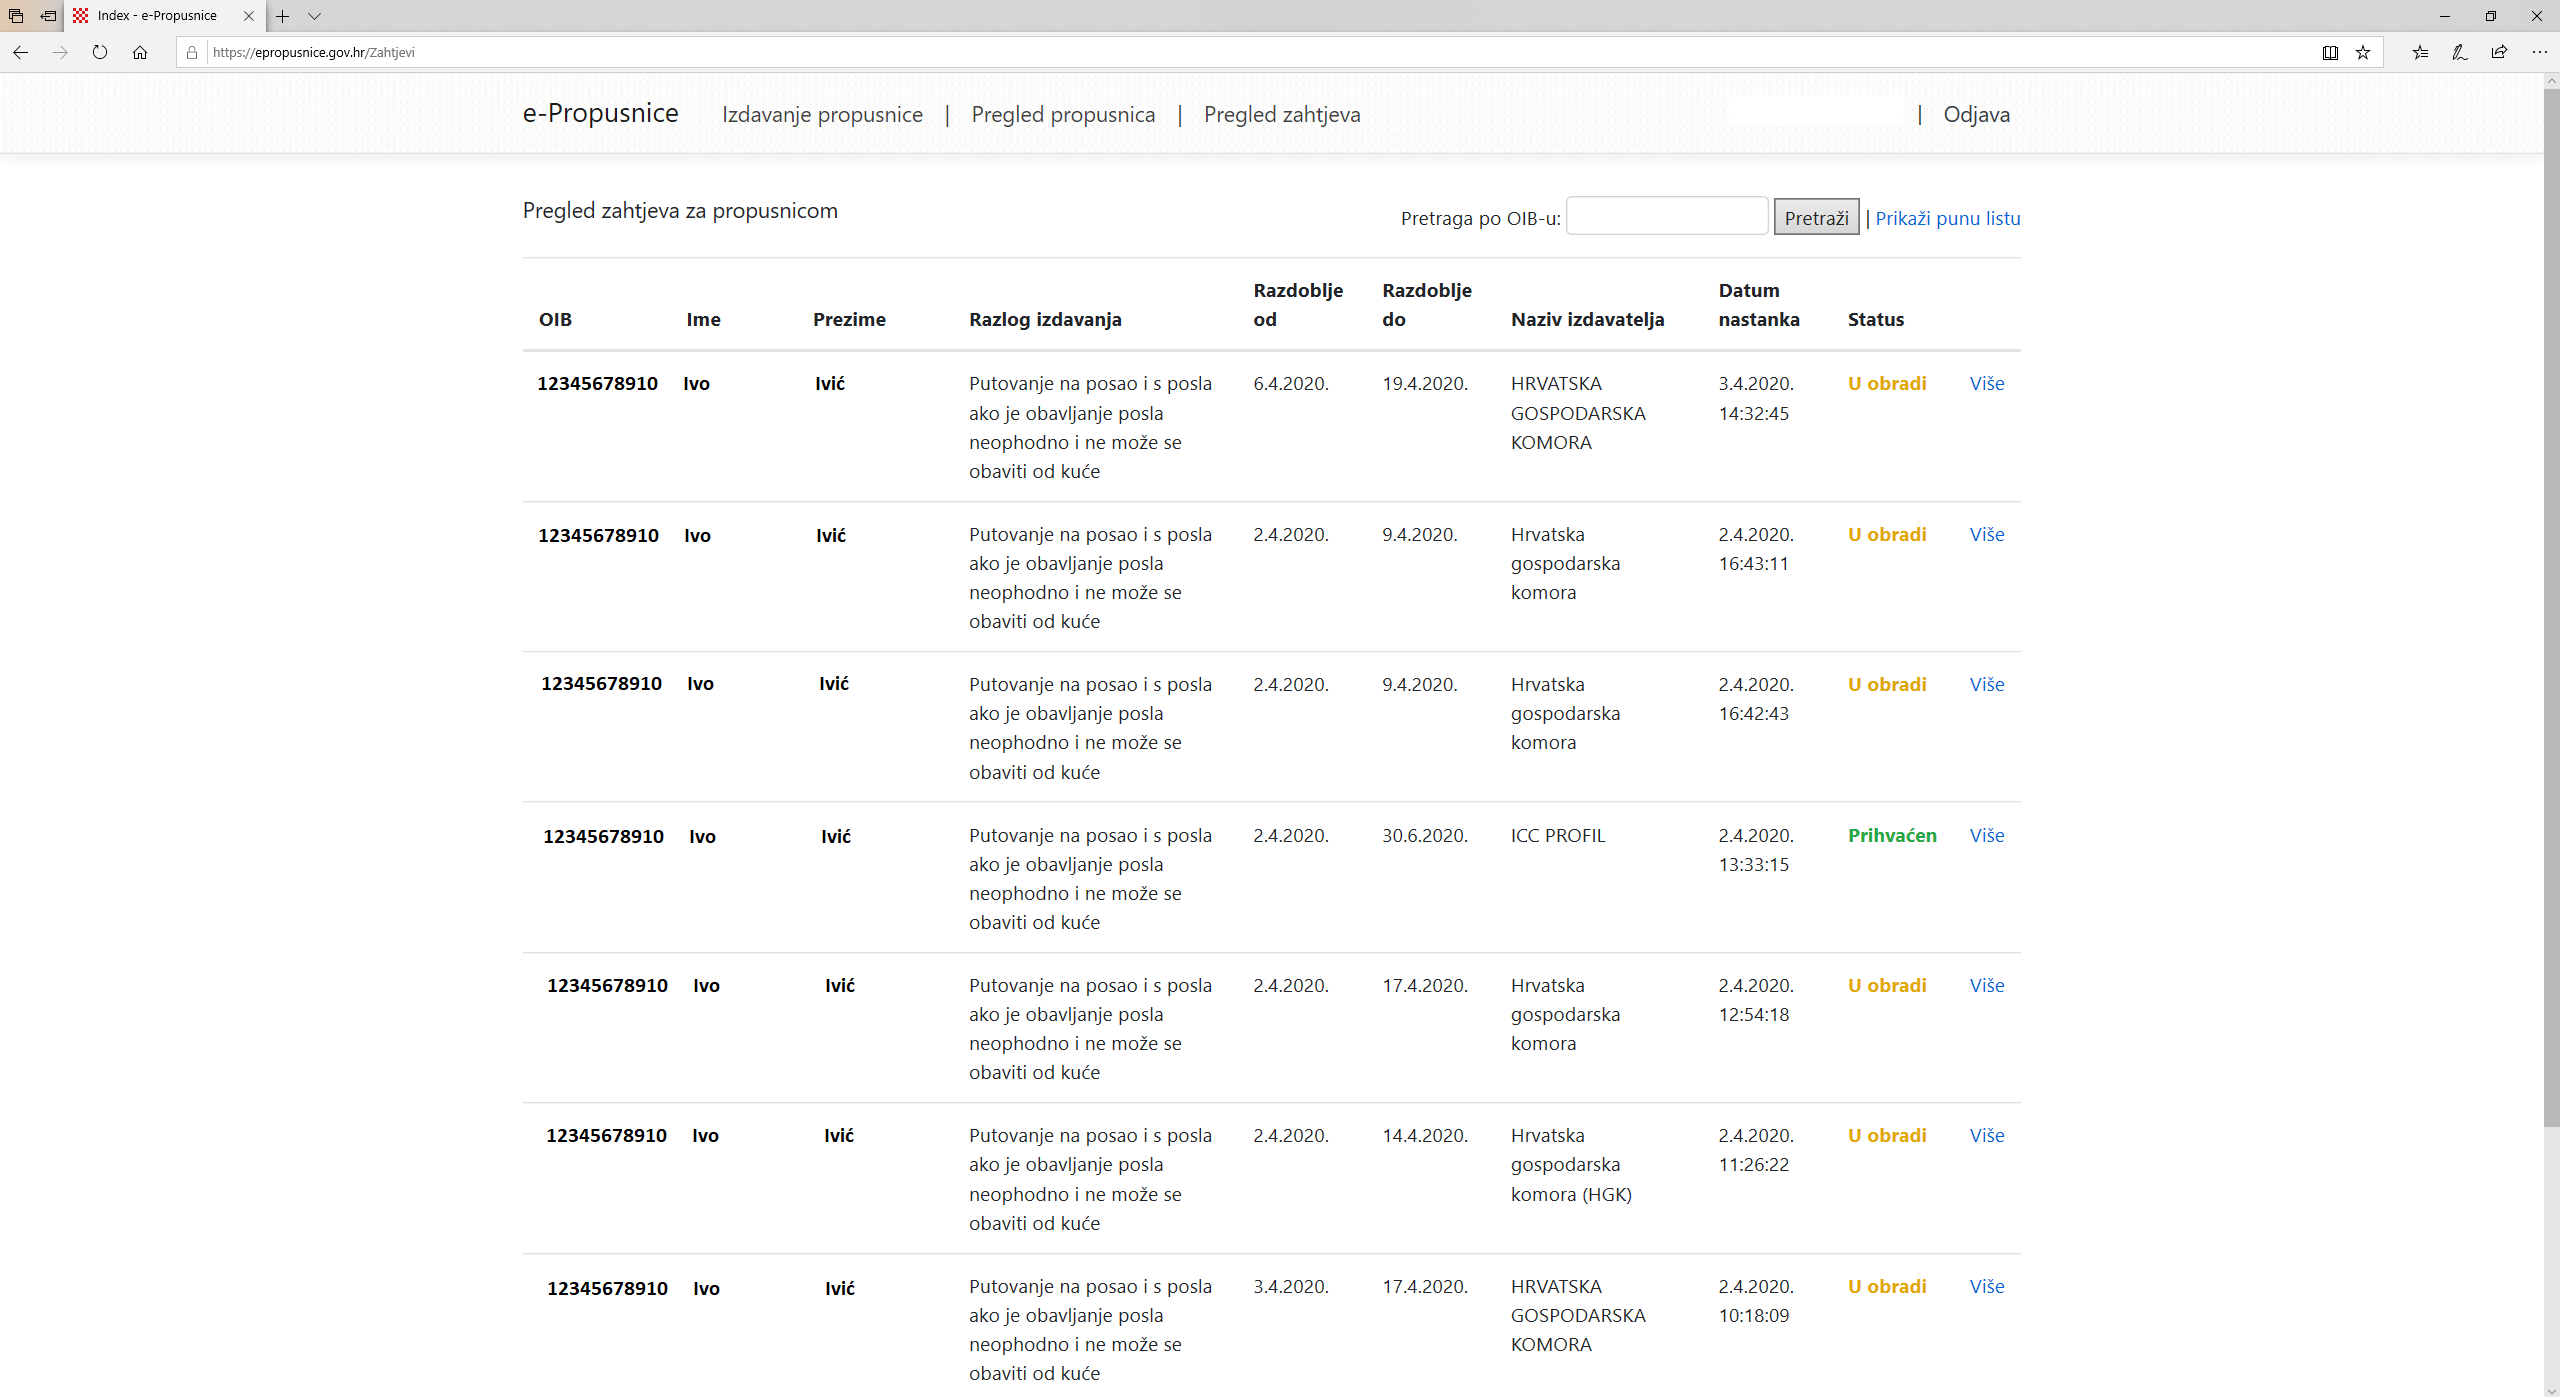Open Pregled zahtjeva menu
The height and width of the screenshot is (1397, 2560).
click(x=1282, y=115)
